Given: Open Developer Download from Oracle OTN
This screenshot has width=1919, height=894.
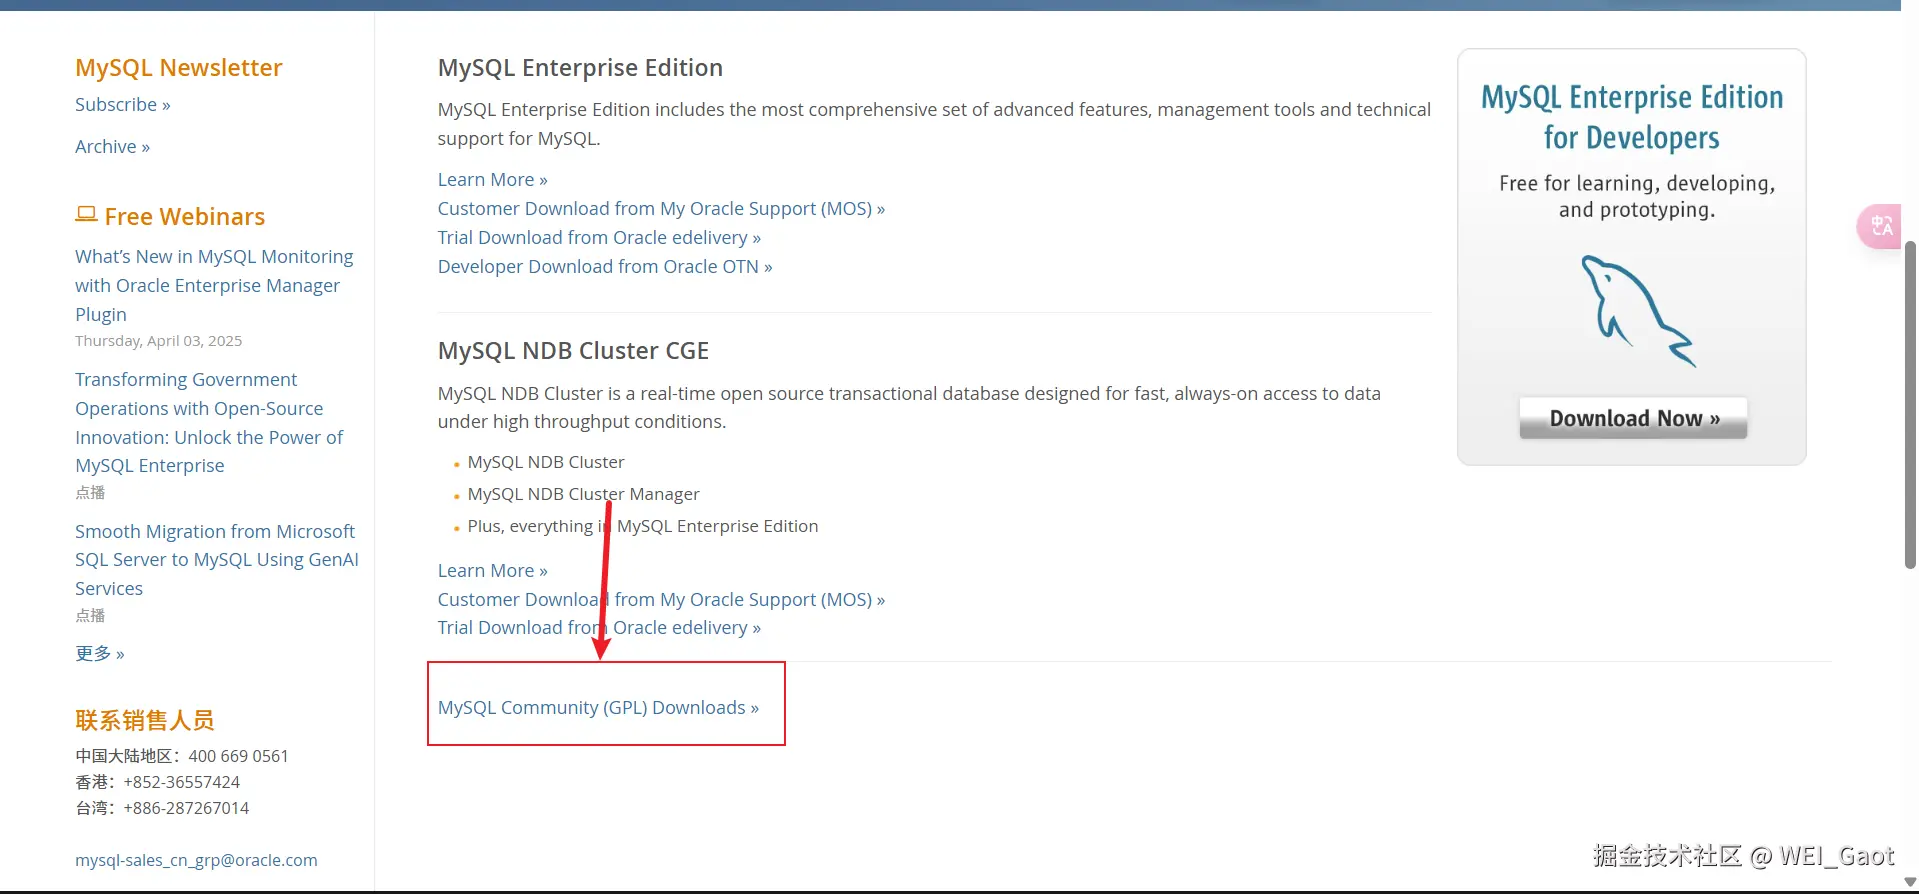Looking at the screenshot, I should point(604,267).
